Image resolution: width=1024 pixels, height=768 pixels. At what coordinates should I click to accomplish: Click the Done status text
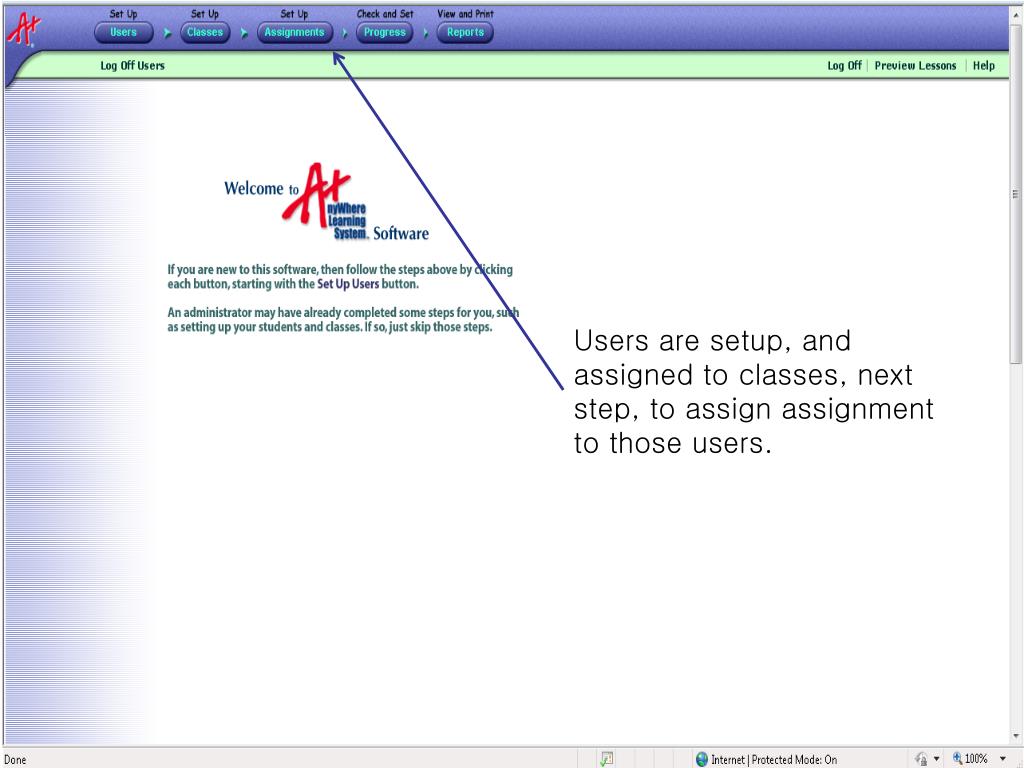[15, 760]
